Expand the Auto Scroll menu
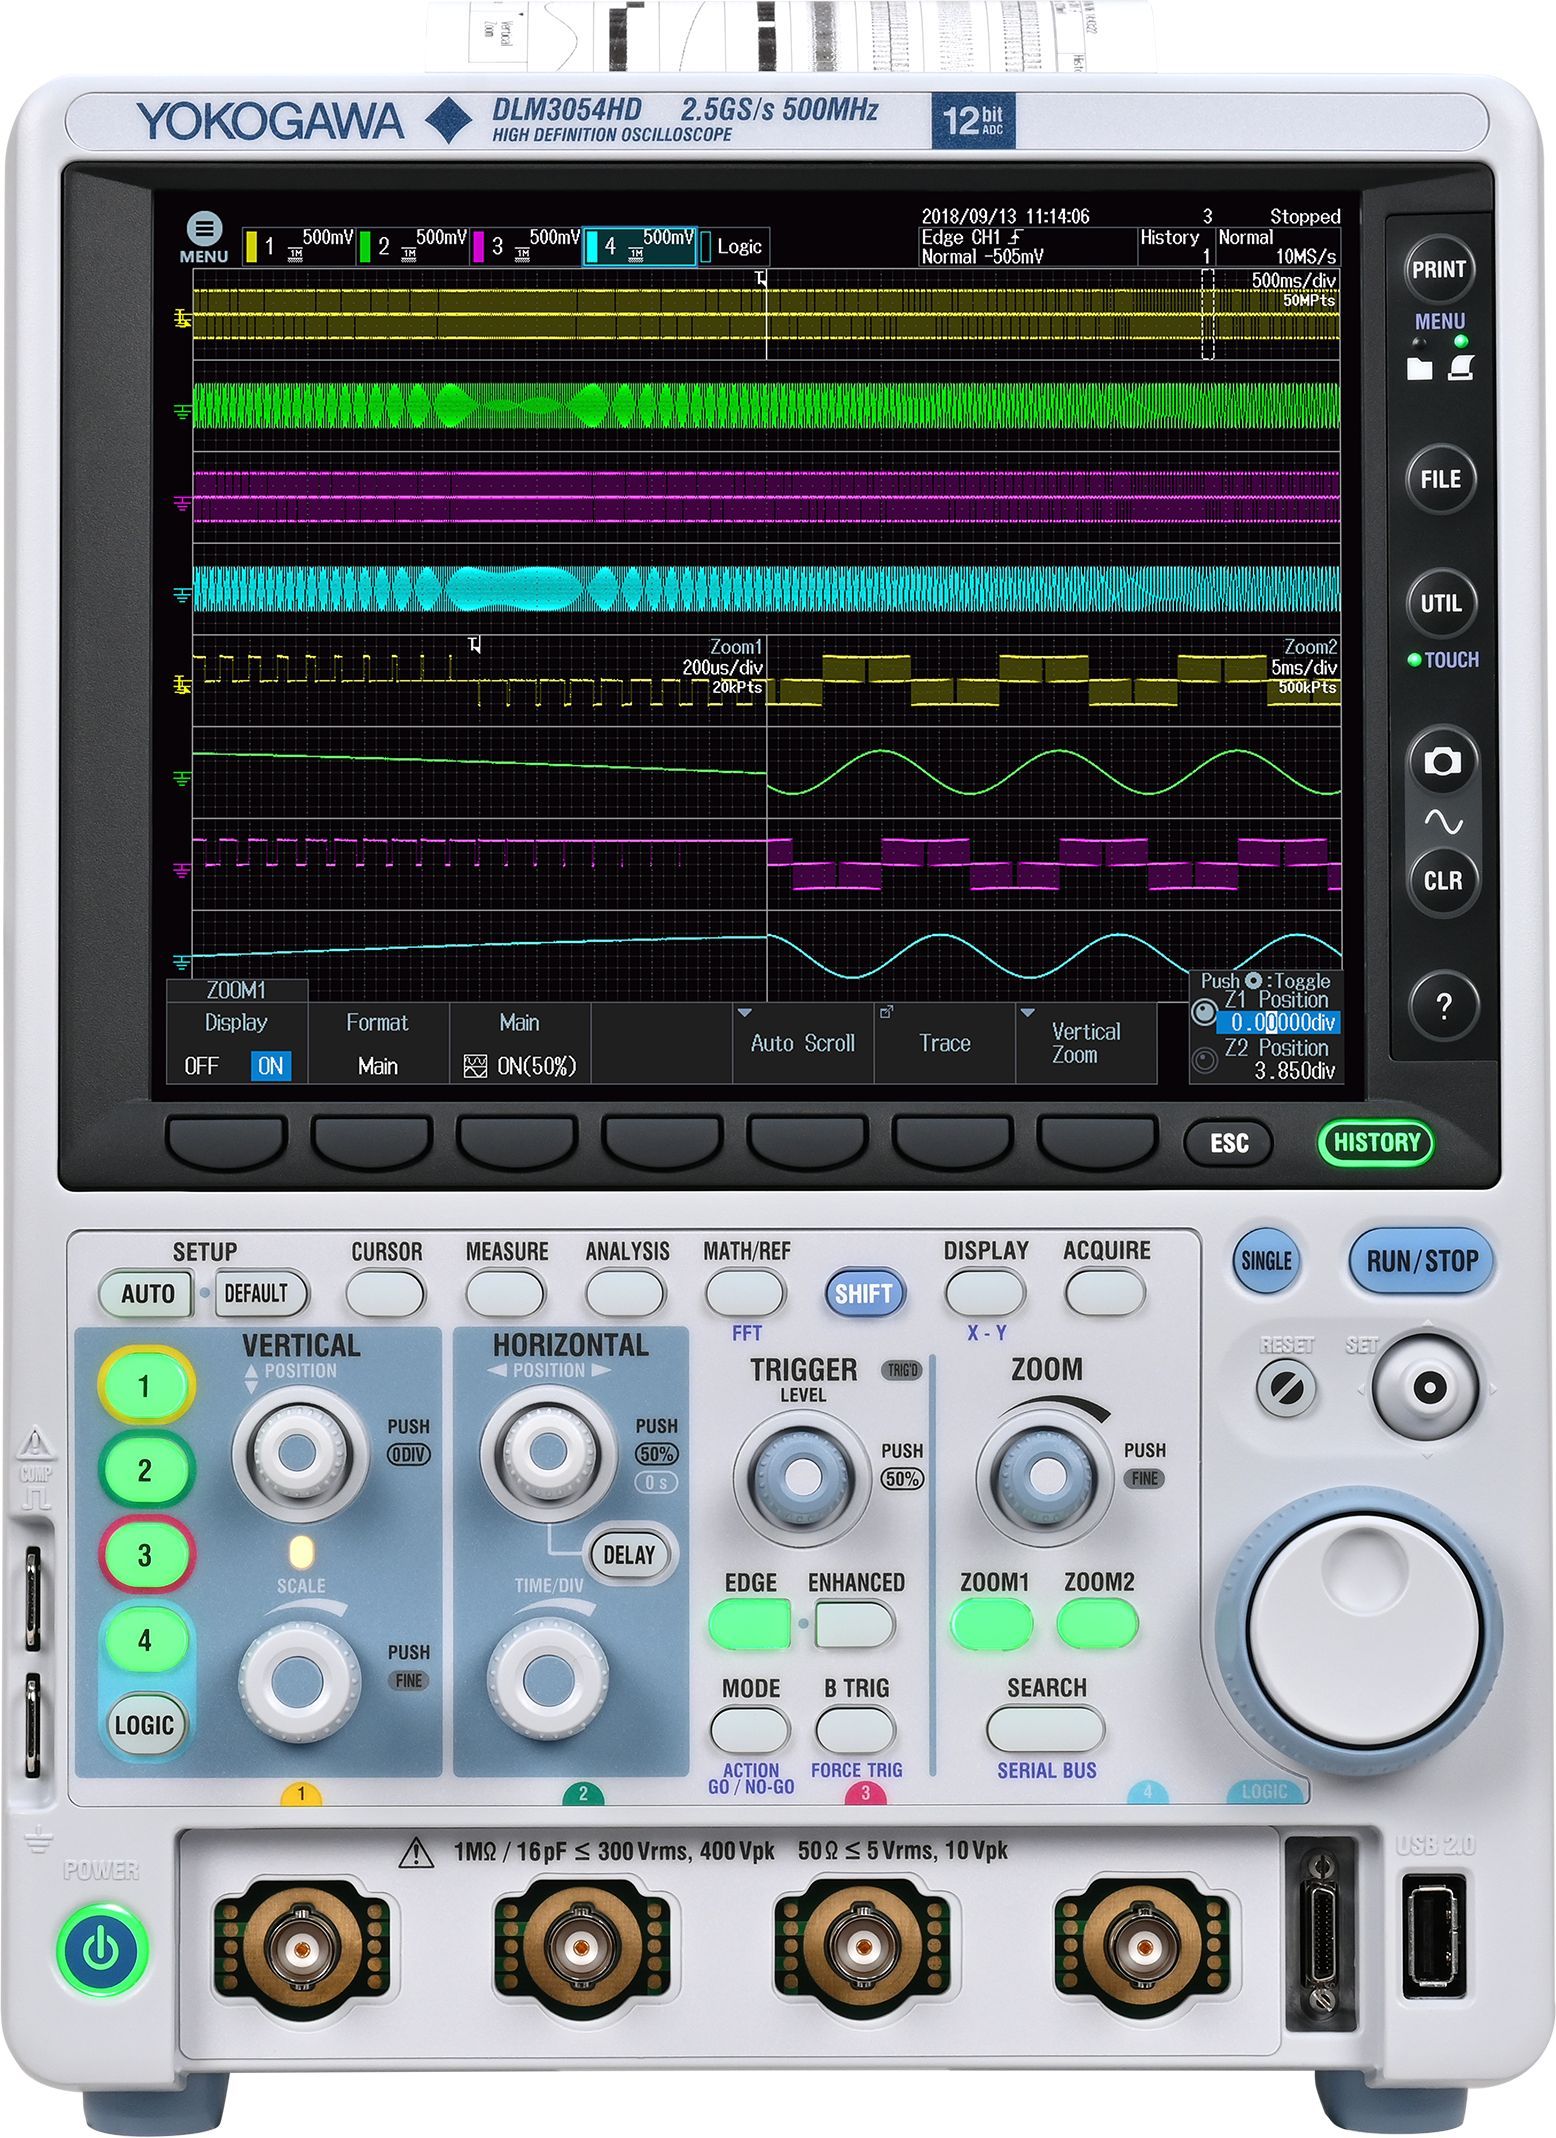This screenshot has height=2138, width=1556. click(x=802, y=1043)
